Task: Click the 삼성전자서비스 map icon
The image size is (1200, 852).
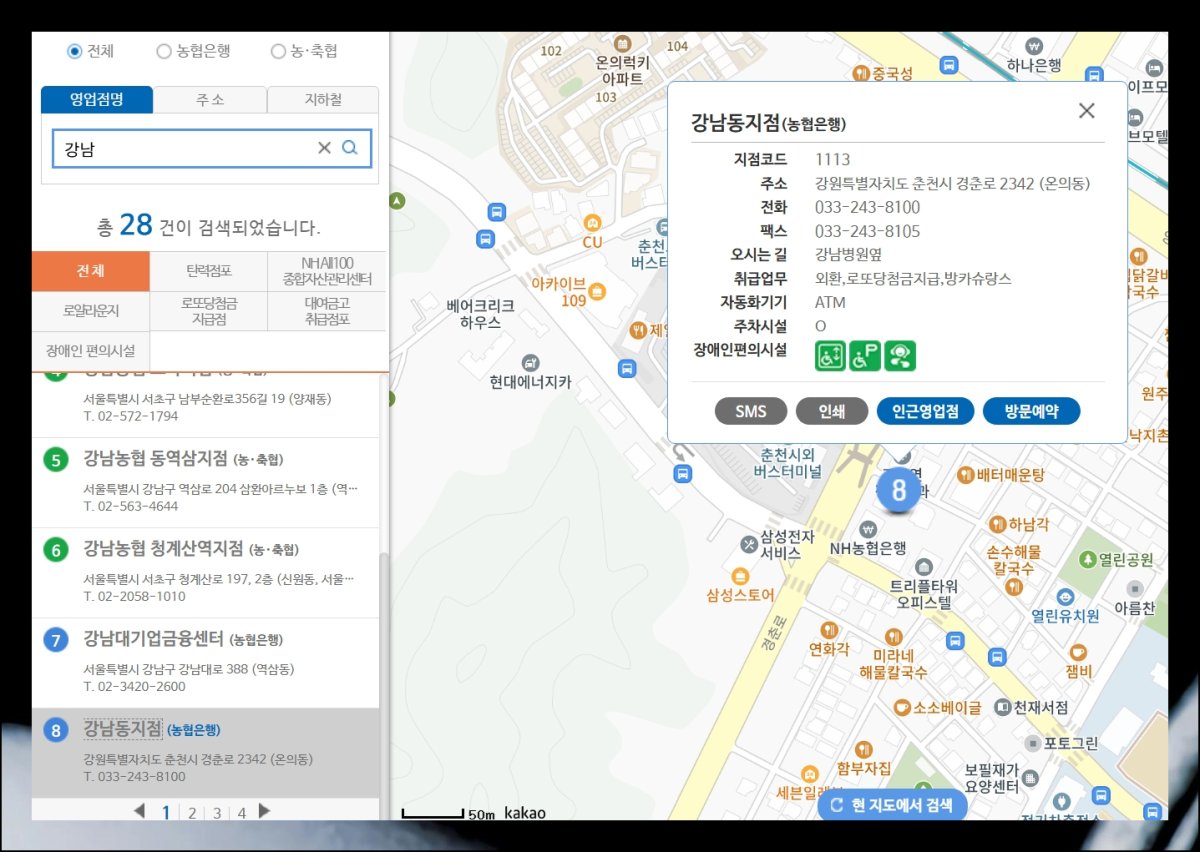Action: click(750, 544)
